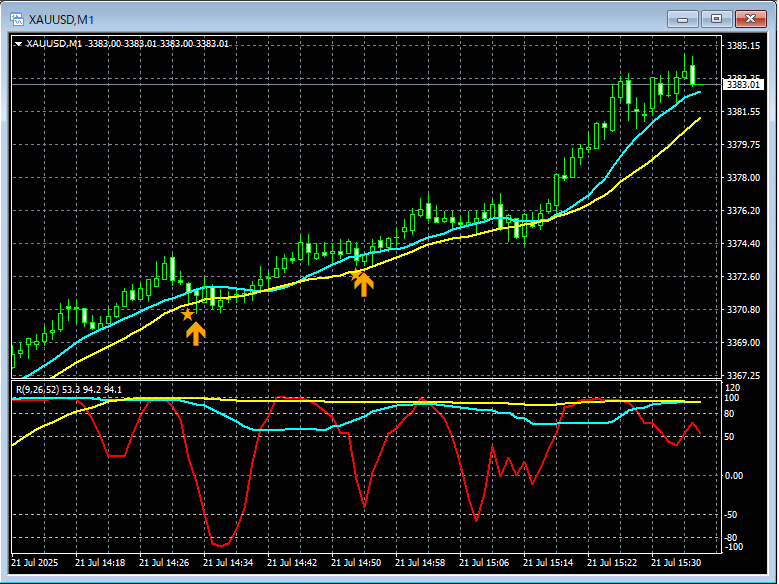Screen dimensions: 779x584
Task: Click the 21 Jul 14:58 time label
Action: [420, 563]
